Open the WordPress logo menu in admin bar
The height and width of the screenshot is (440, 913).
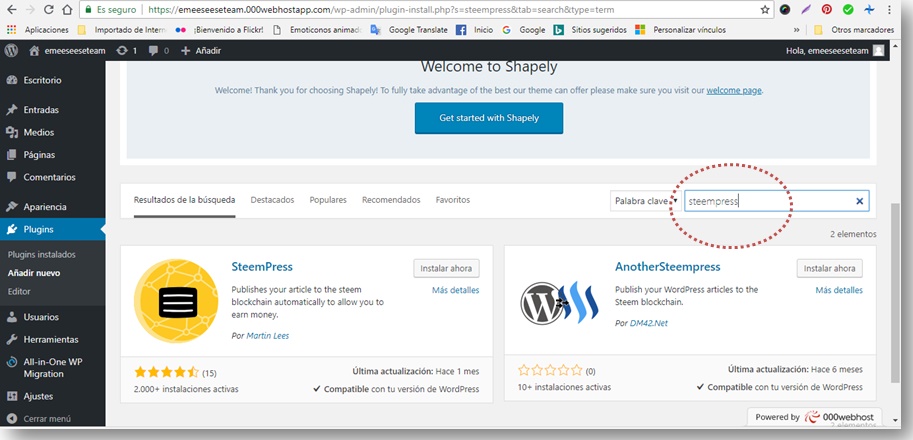click(x=11, y=51)
